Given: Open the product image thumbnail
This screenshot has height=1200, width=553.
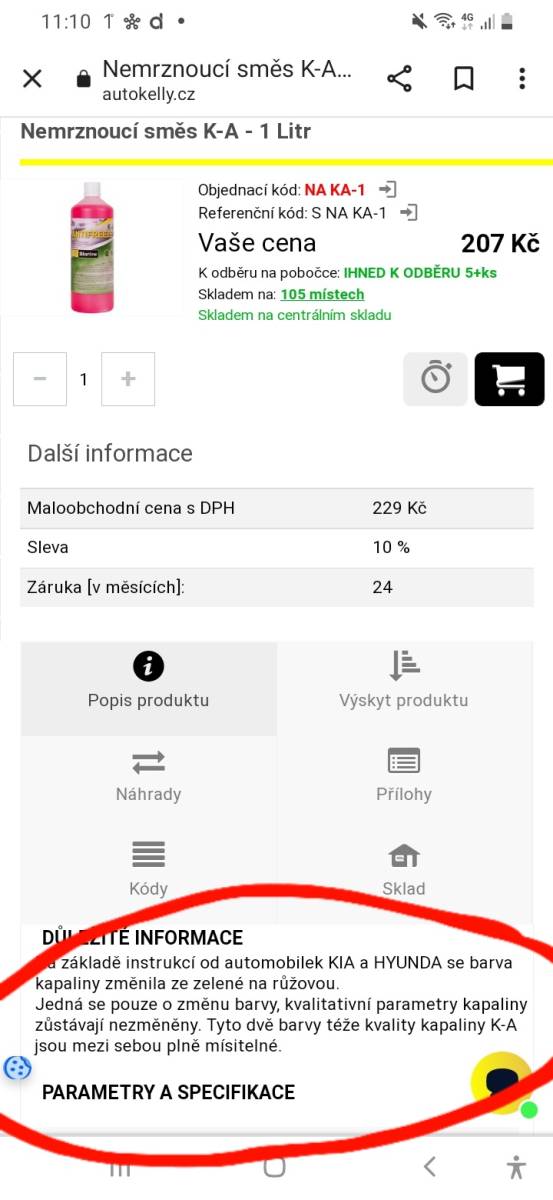Looking at the screenshot, I should tap(92, 247).
